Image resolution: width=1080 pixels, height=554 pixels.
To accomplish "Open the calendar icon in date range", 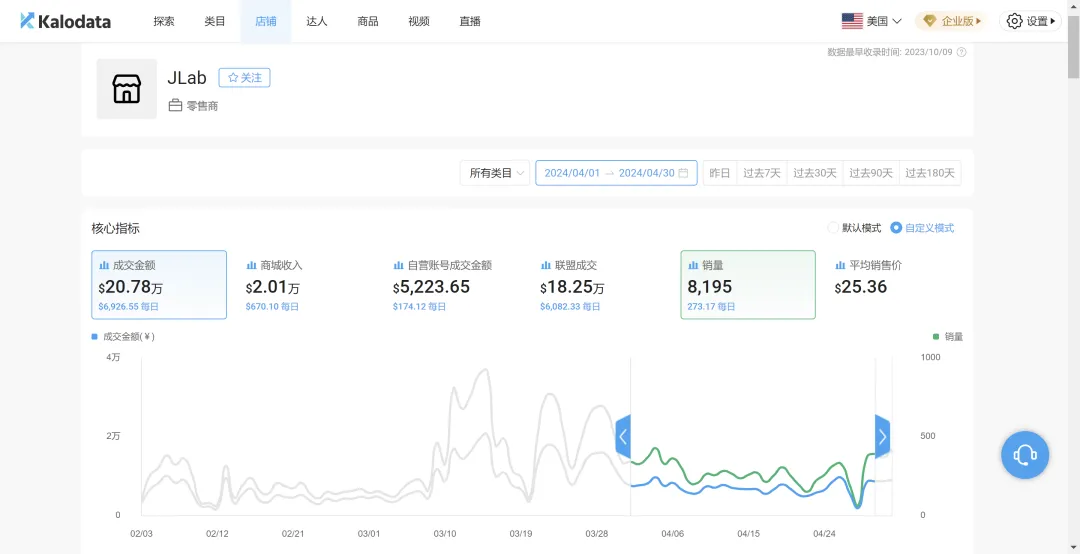I will [683, 173].
